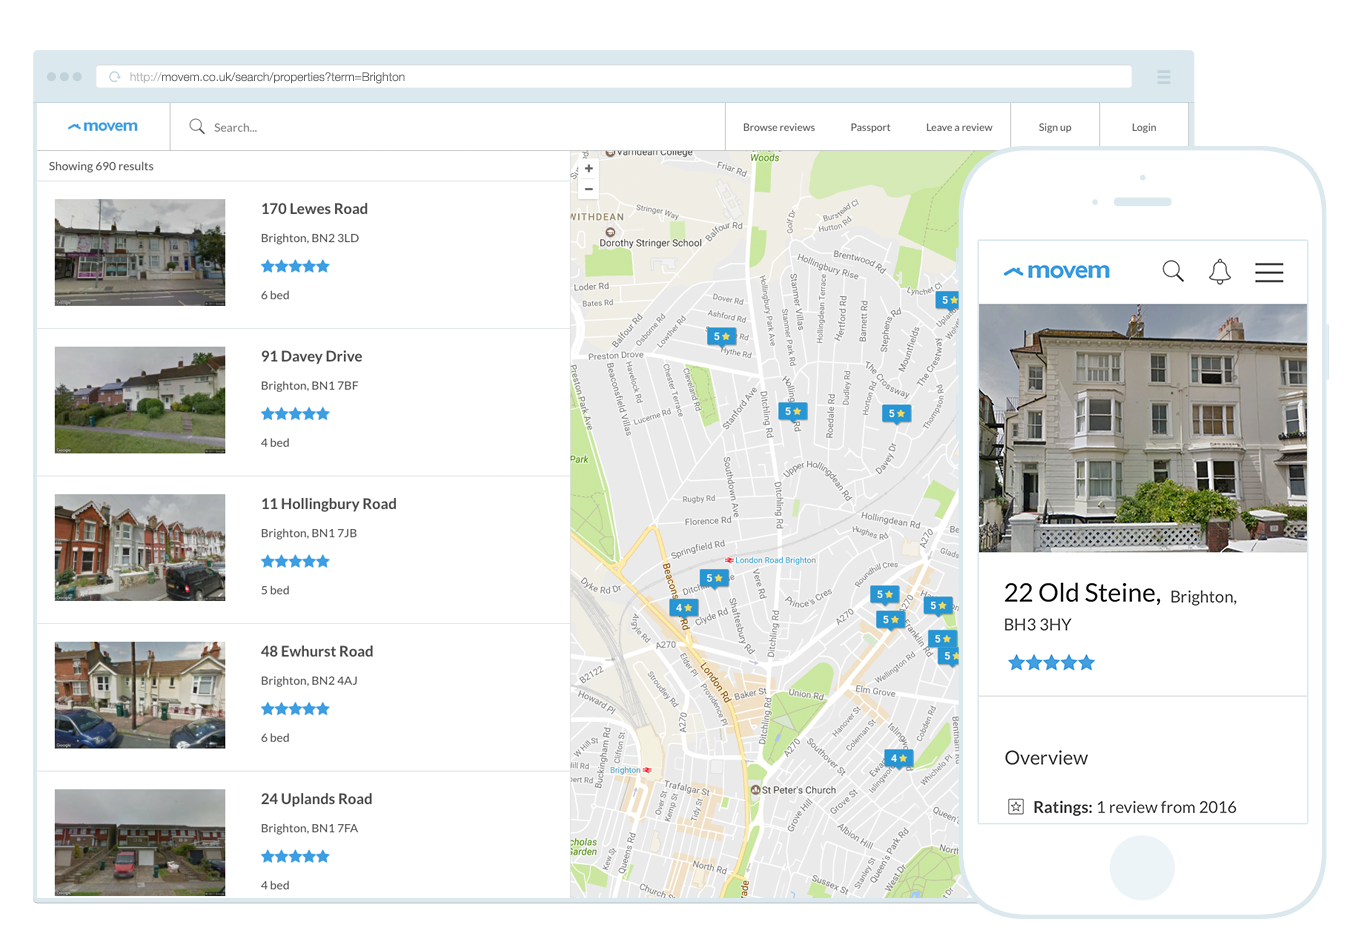The height and width of the screenshot is (942, 1360).
Task: Click Brighton, BN1 7JB address text
Action: (309, 533)
